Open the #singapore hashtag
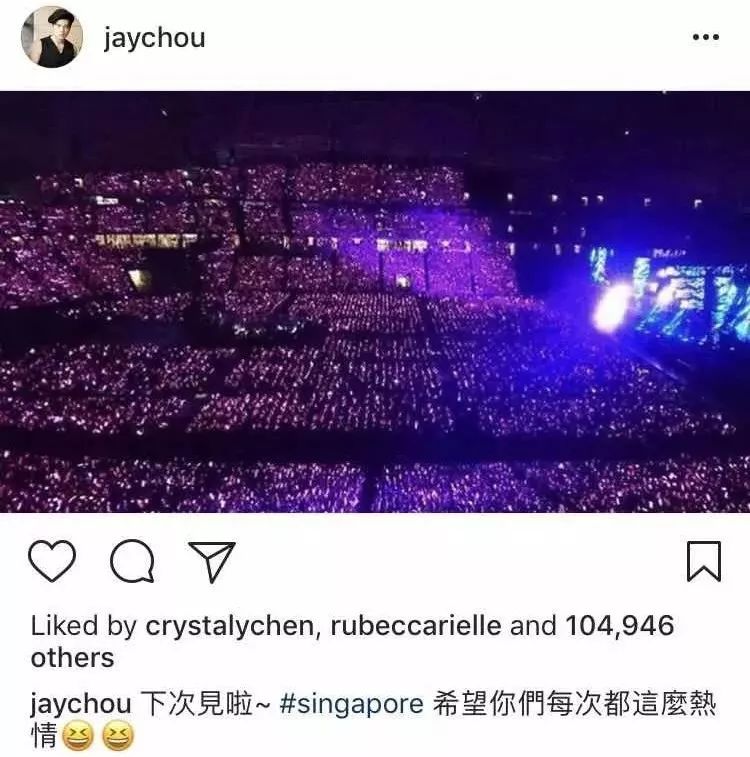The image size is (750, 757). (x=351, y=704)
